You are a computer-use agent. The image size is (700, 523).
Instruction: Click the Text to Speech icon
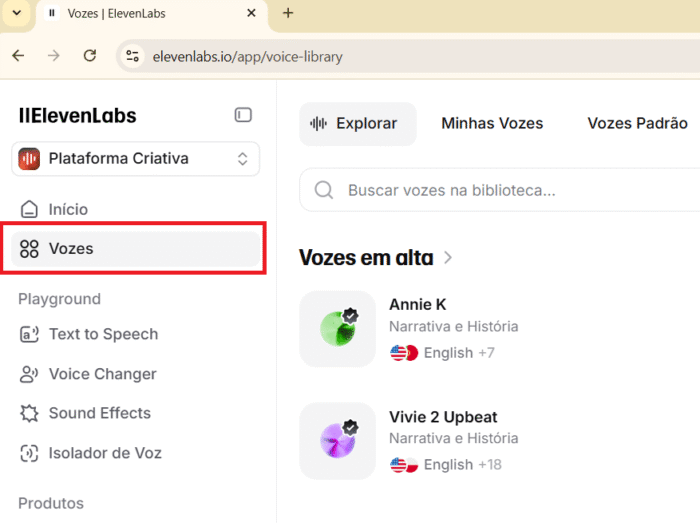[x=29, y=334]
